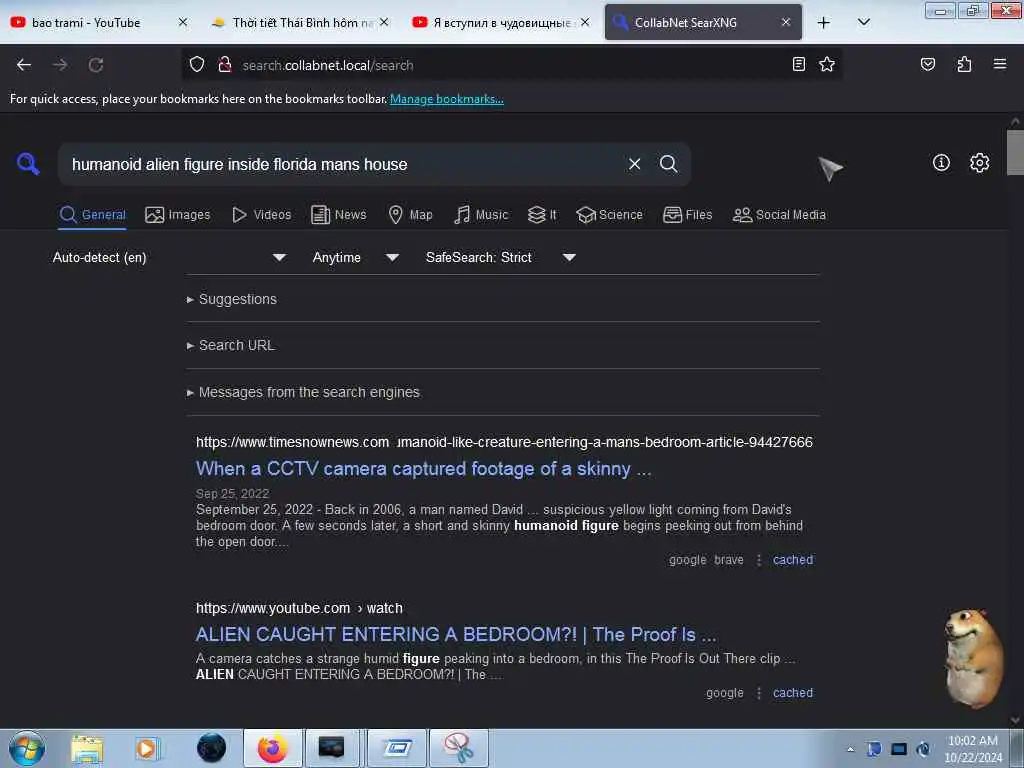
Task: Open the SafeSearch: Strict dropdown
Action: coord(500,257)
